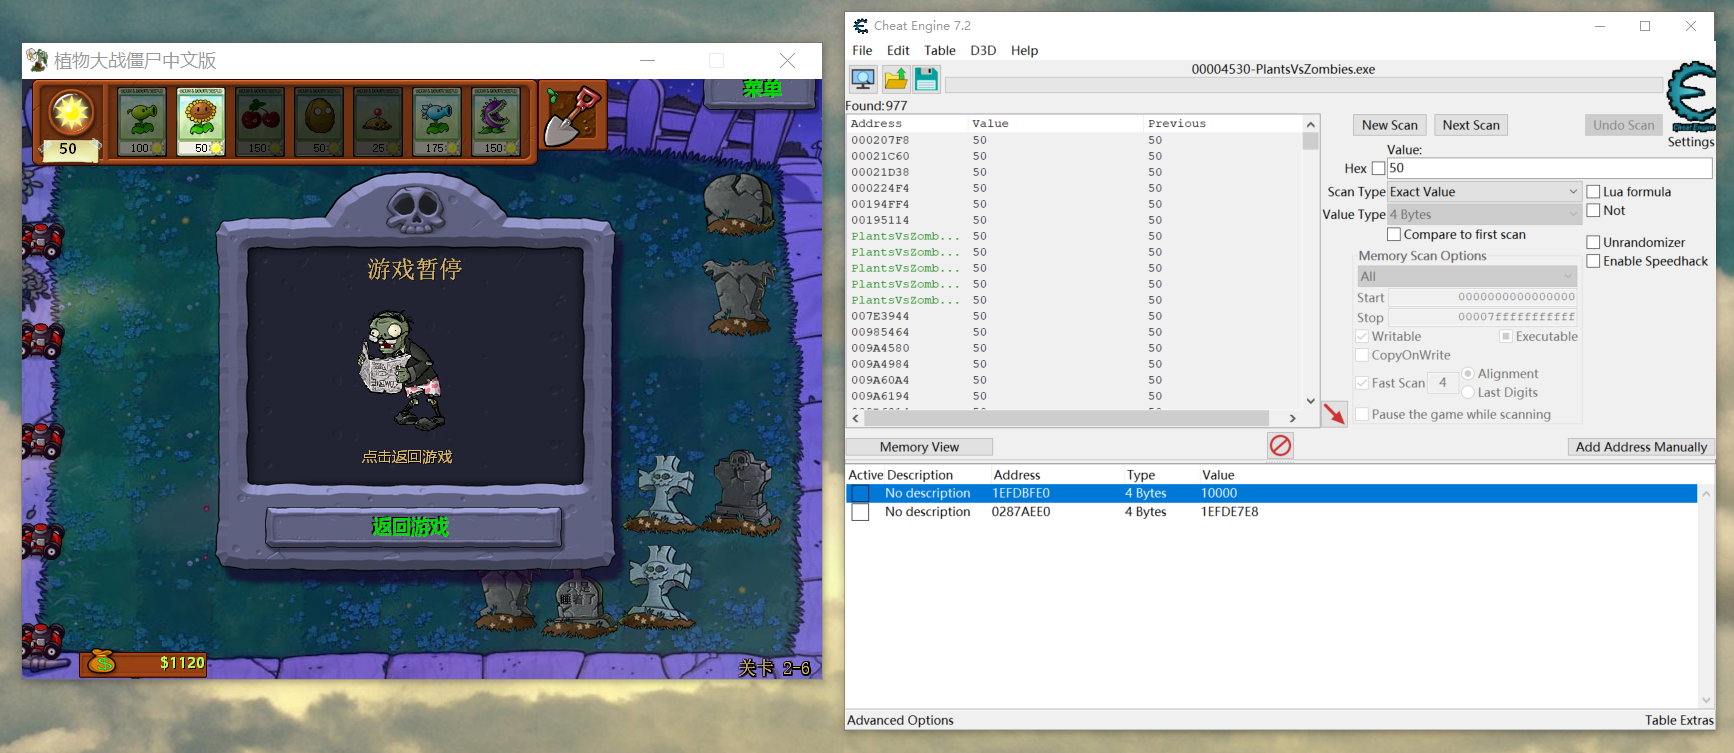
Task: Enable Speedhack checkbox
Action: 1594,261
